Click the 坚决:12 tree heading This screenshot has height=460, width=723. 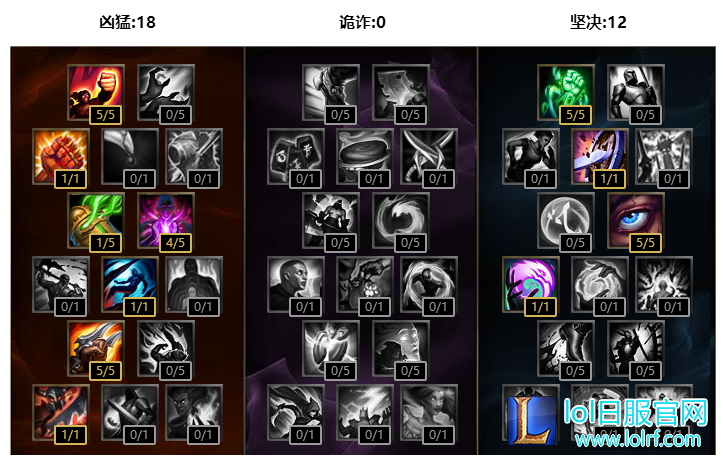tap(598, 22)
